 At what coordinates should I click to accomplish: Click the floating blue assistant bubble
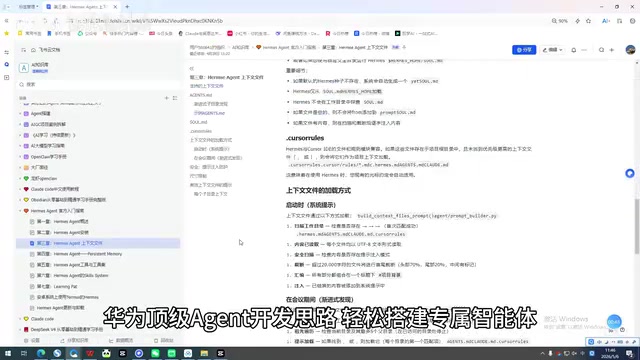pyautogui.click(x=630, y=173)
